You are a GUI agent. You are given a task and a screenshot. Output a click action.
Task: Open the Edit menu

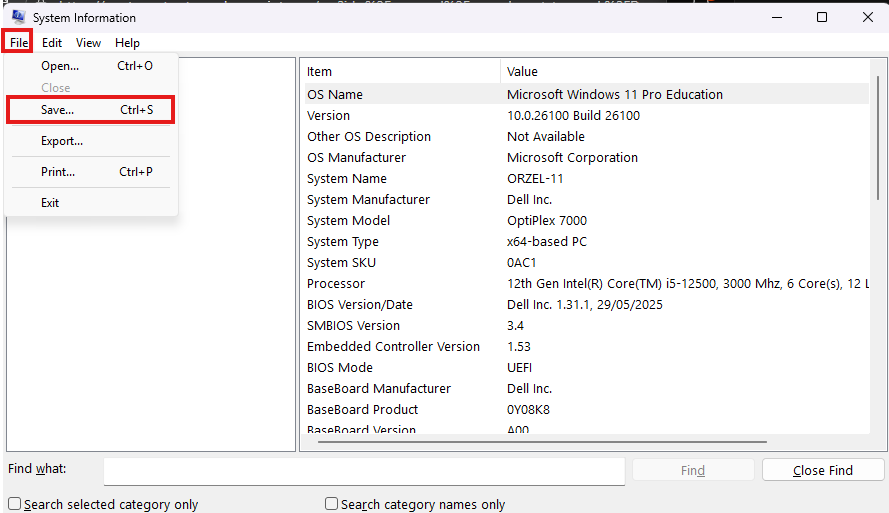(52, 43)
